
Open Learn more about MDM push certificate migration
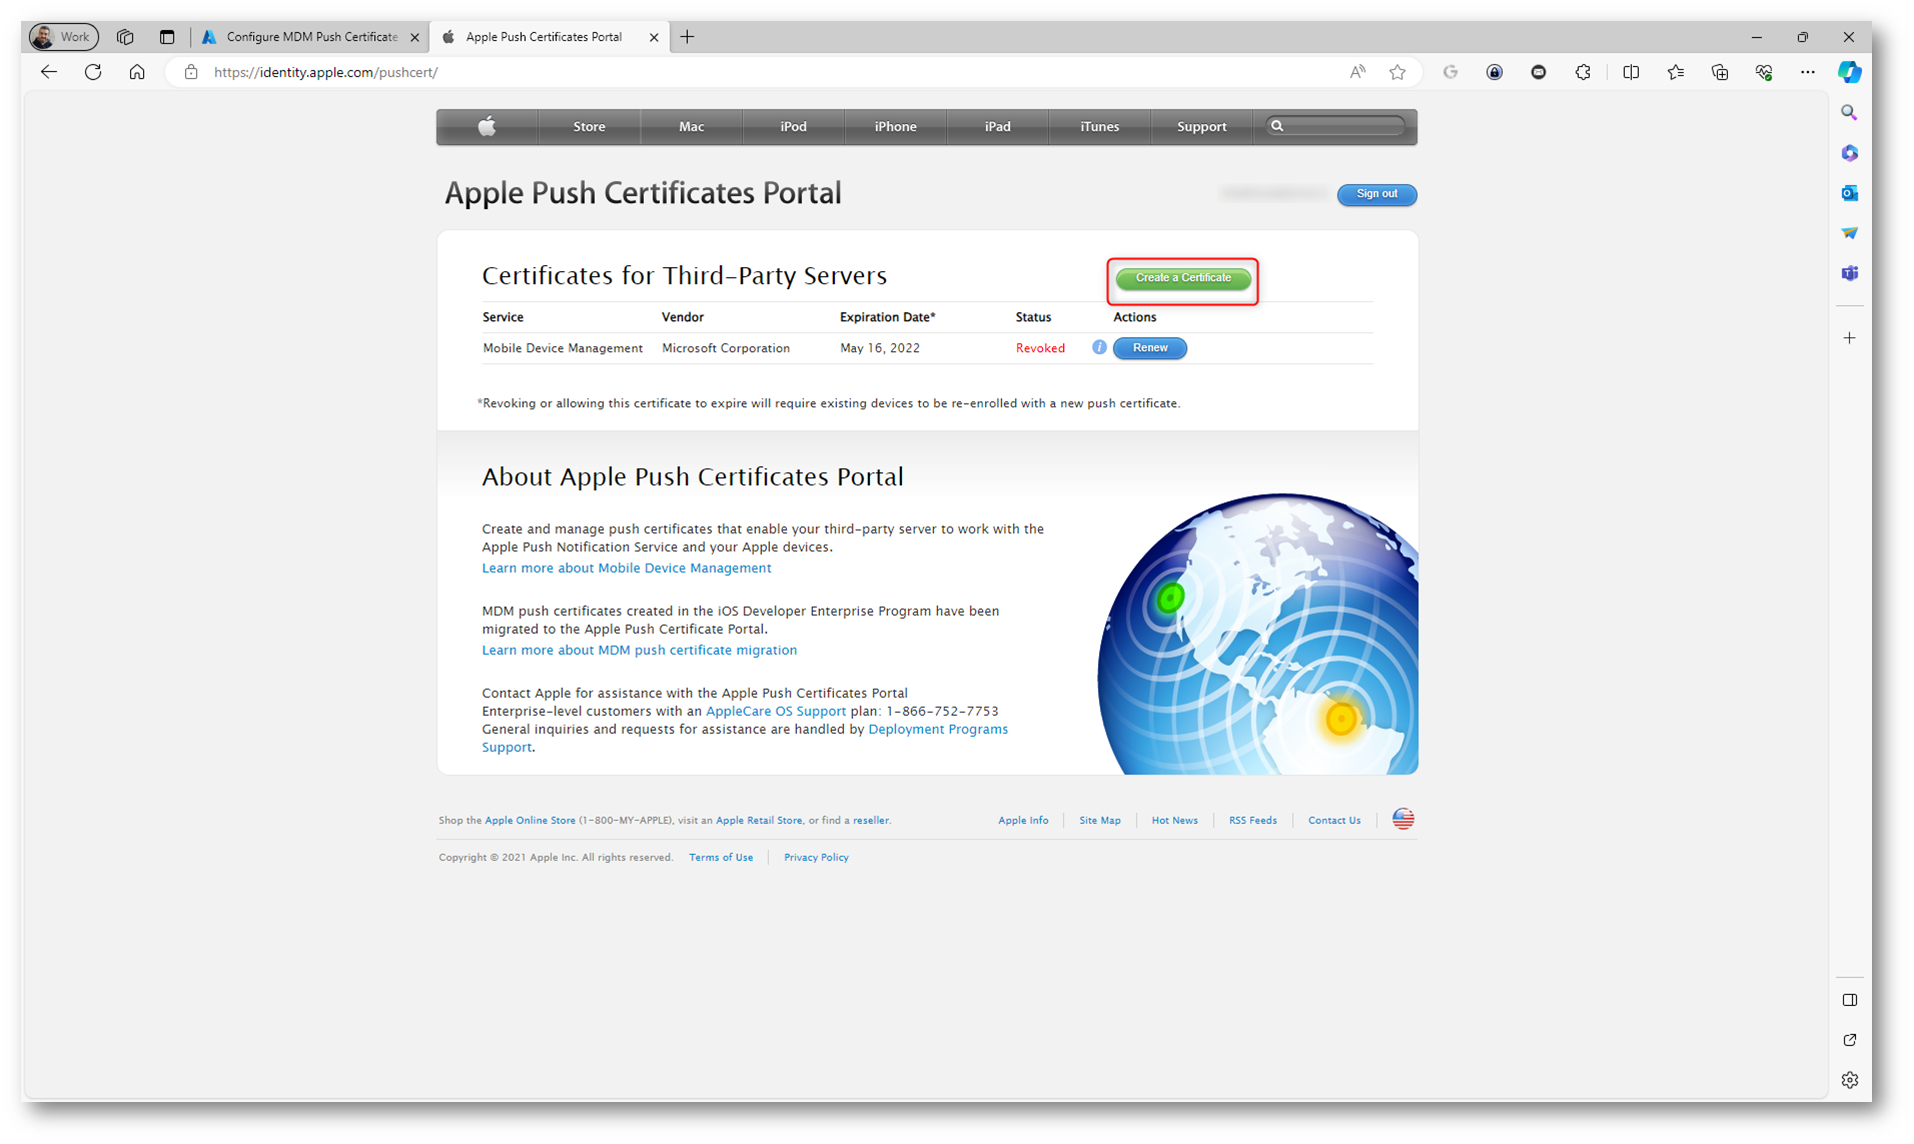pos(639,650)
